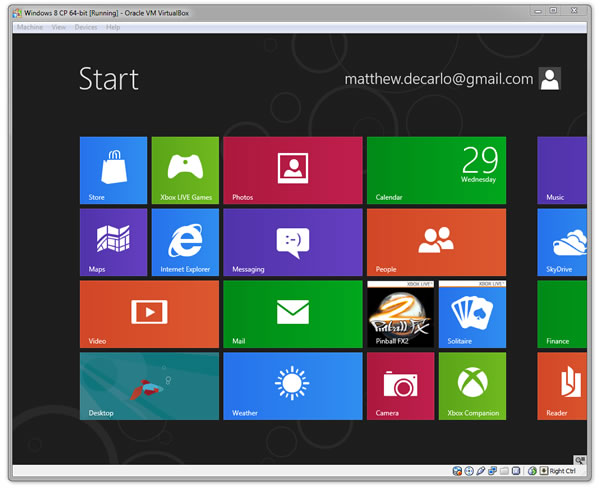The height and width of the screenshot is (491, 600).
Task: Open the Calendar tile showing 29 Wednesday
Action: (x=436, y=170)
